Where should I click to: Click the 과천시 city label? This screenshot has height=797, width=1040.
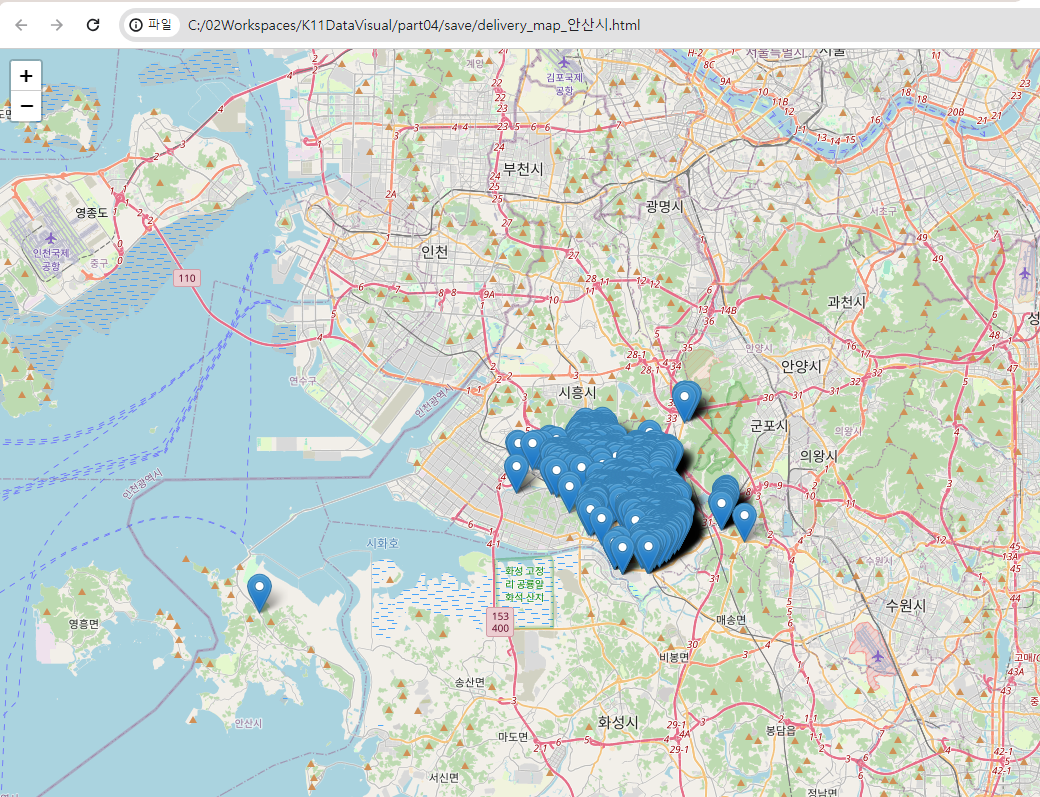point(846,302)
